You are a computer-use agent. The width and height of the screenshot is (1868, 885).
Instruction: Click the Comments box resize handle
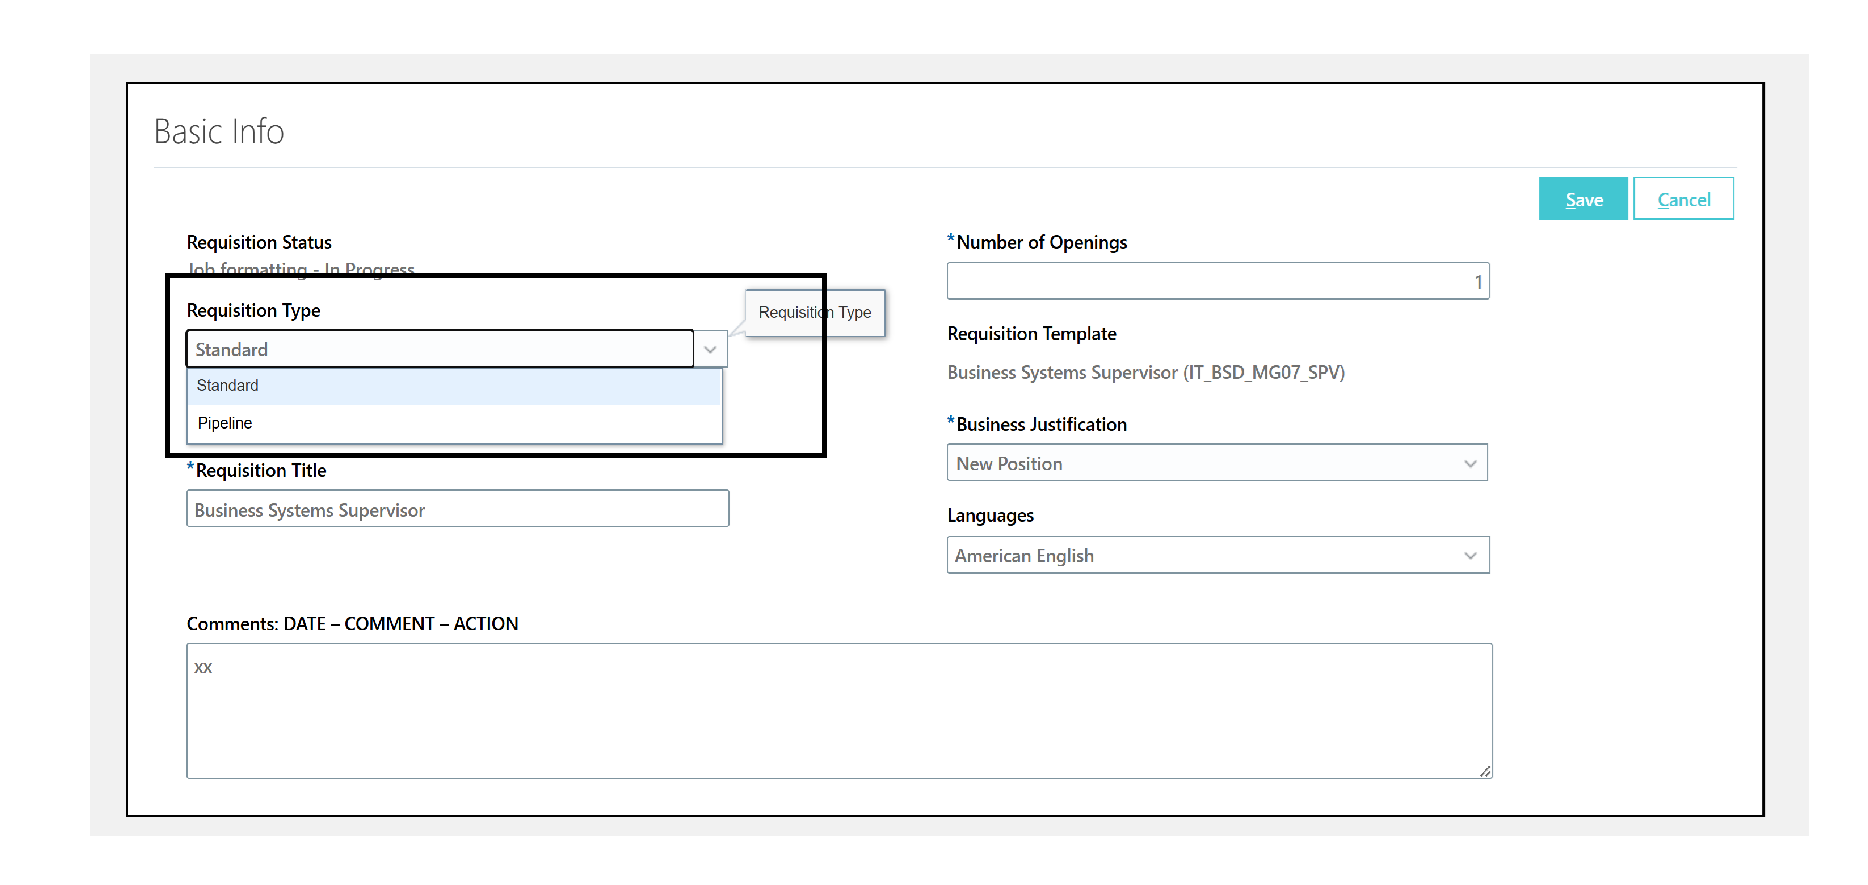point(1485,771)
